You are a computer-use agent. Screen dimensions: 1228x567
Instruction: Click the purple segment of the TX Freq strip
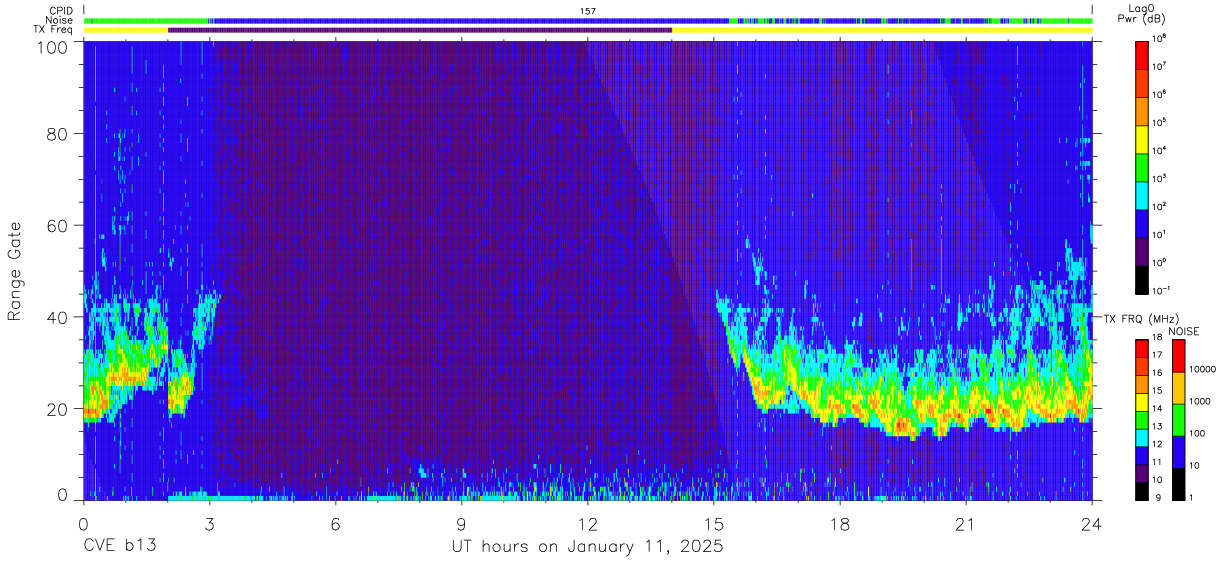point(420,30)
